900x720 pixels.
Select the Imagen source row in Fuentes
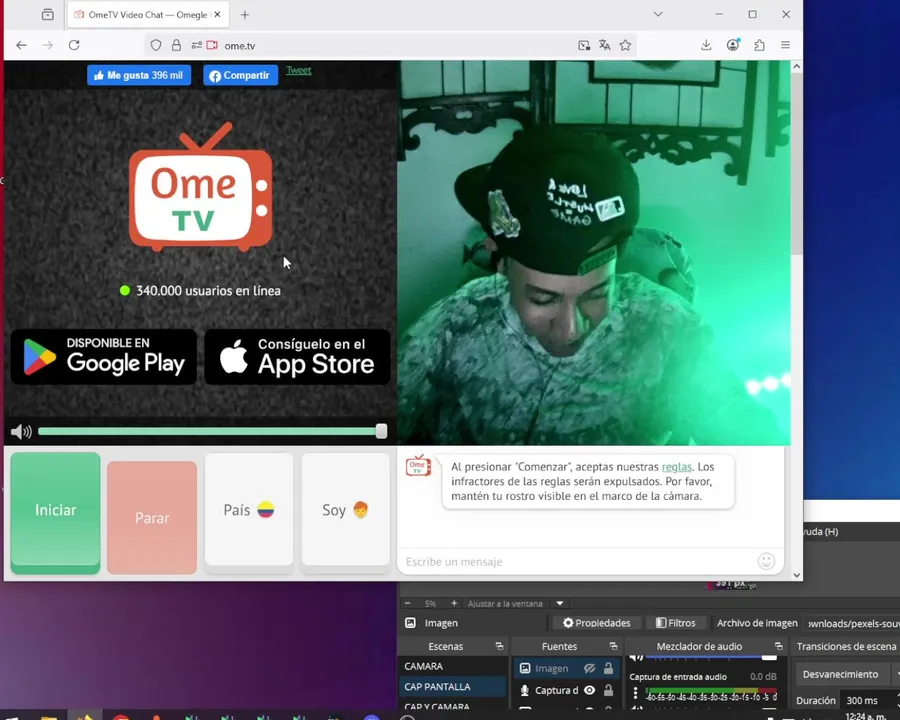[566, 668]
